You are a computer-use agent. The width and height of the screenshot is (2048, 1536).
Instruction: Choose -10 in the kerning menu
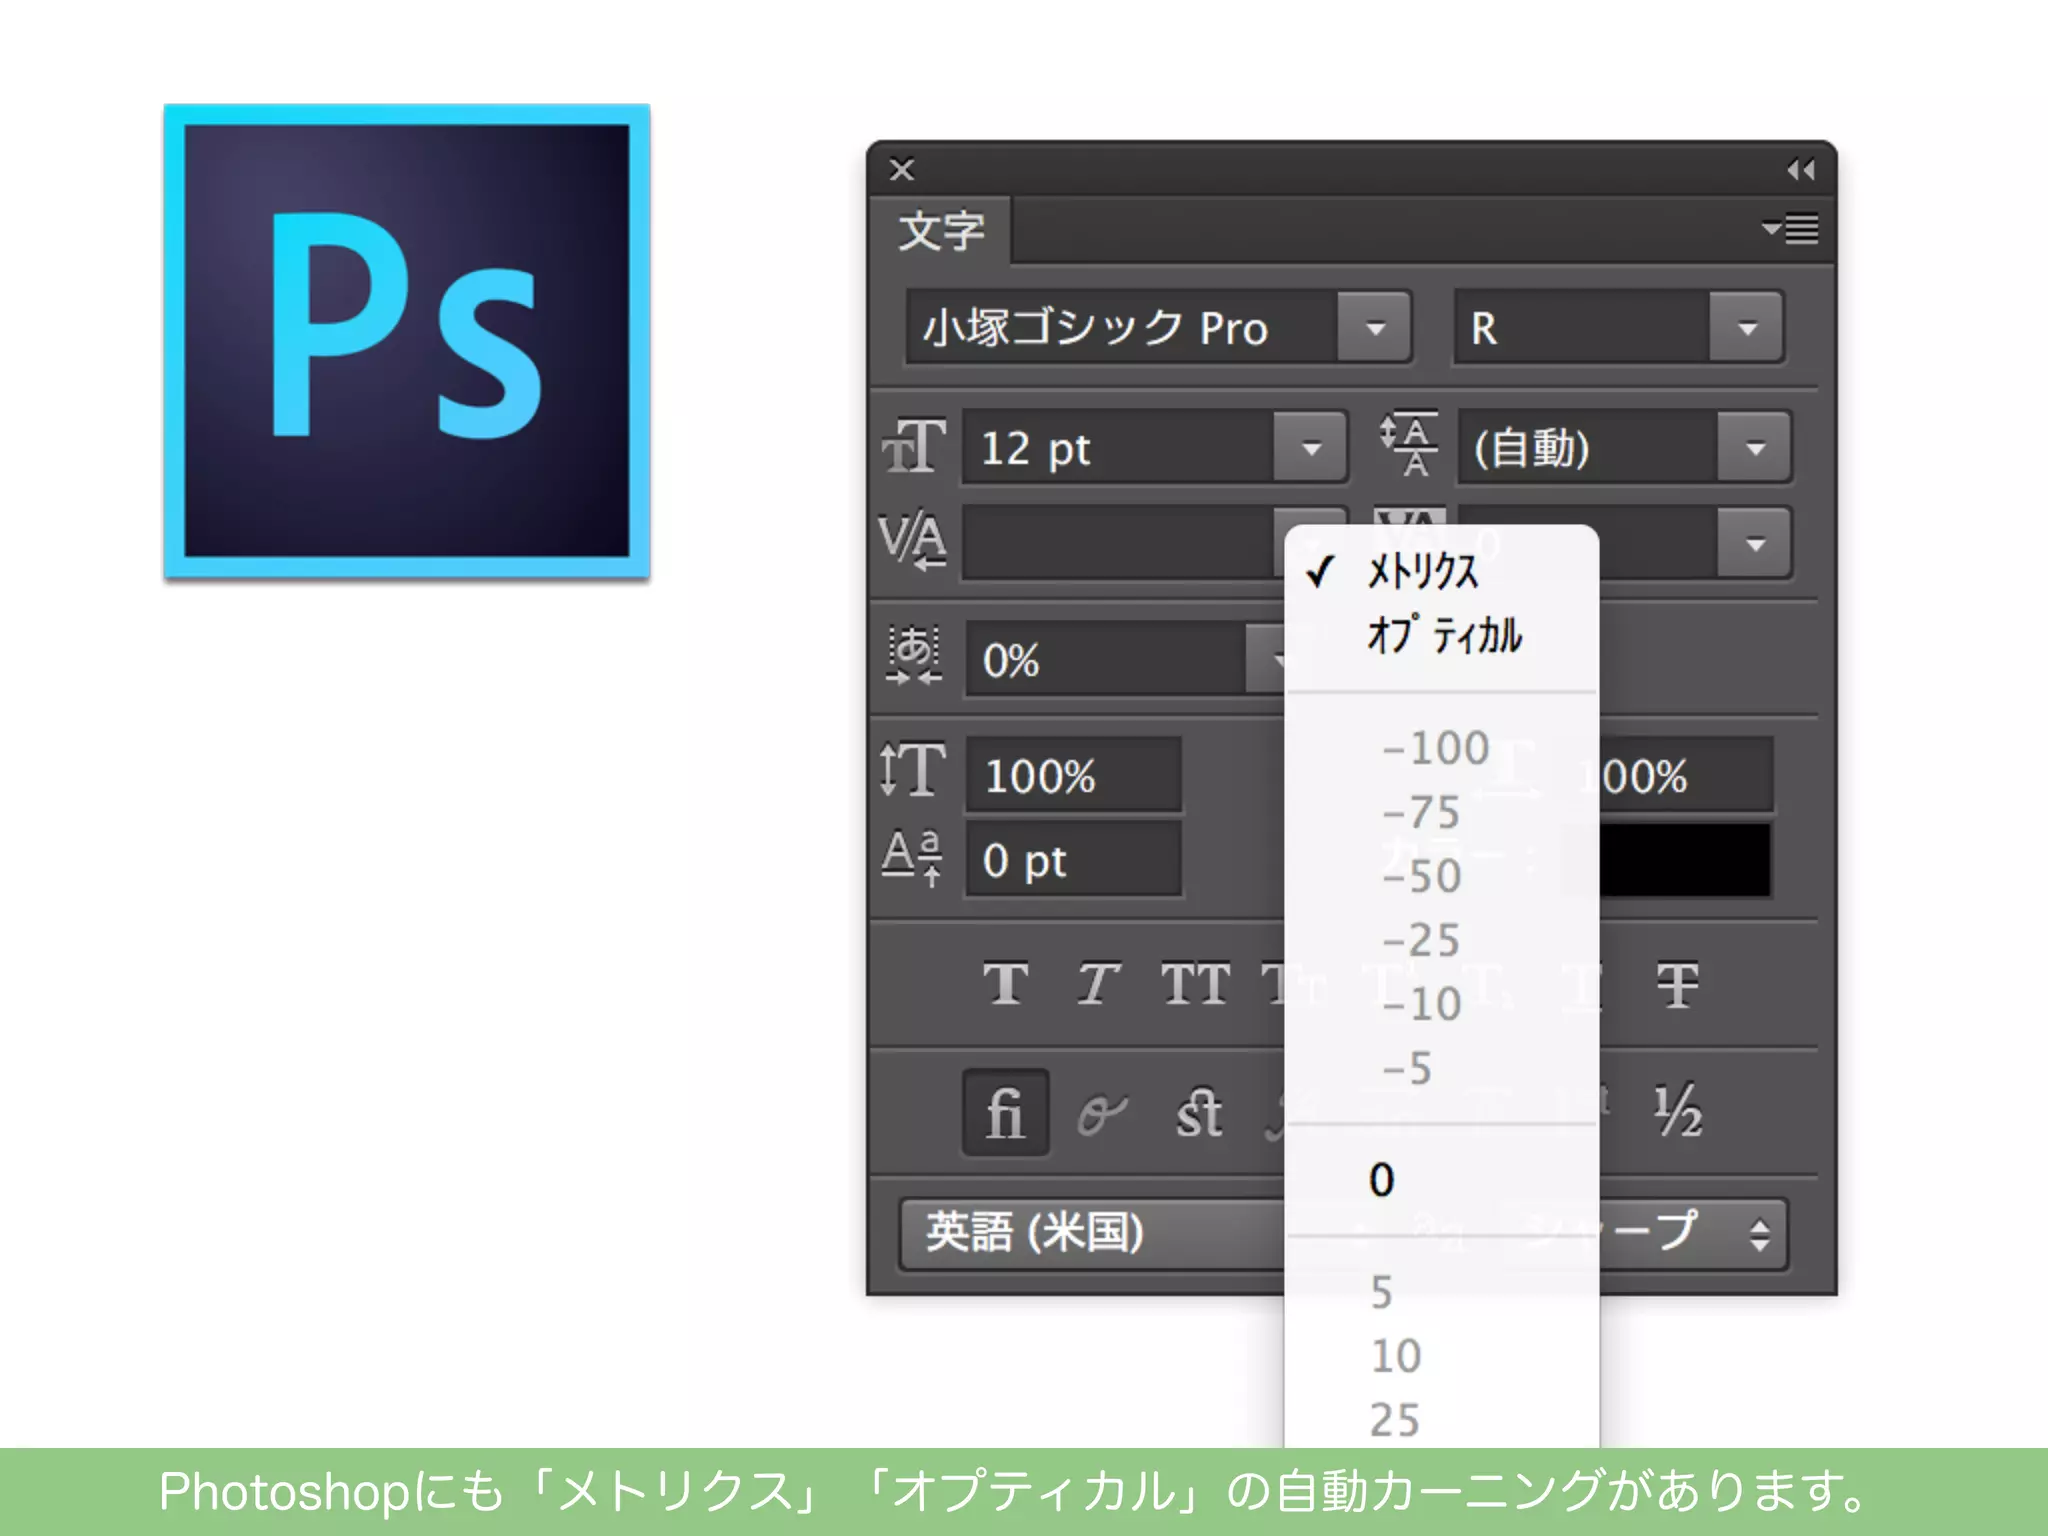tap(1441, 1004)
